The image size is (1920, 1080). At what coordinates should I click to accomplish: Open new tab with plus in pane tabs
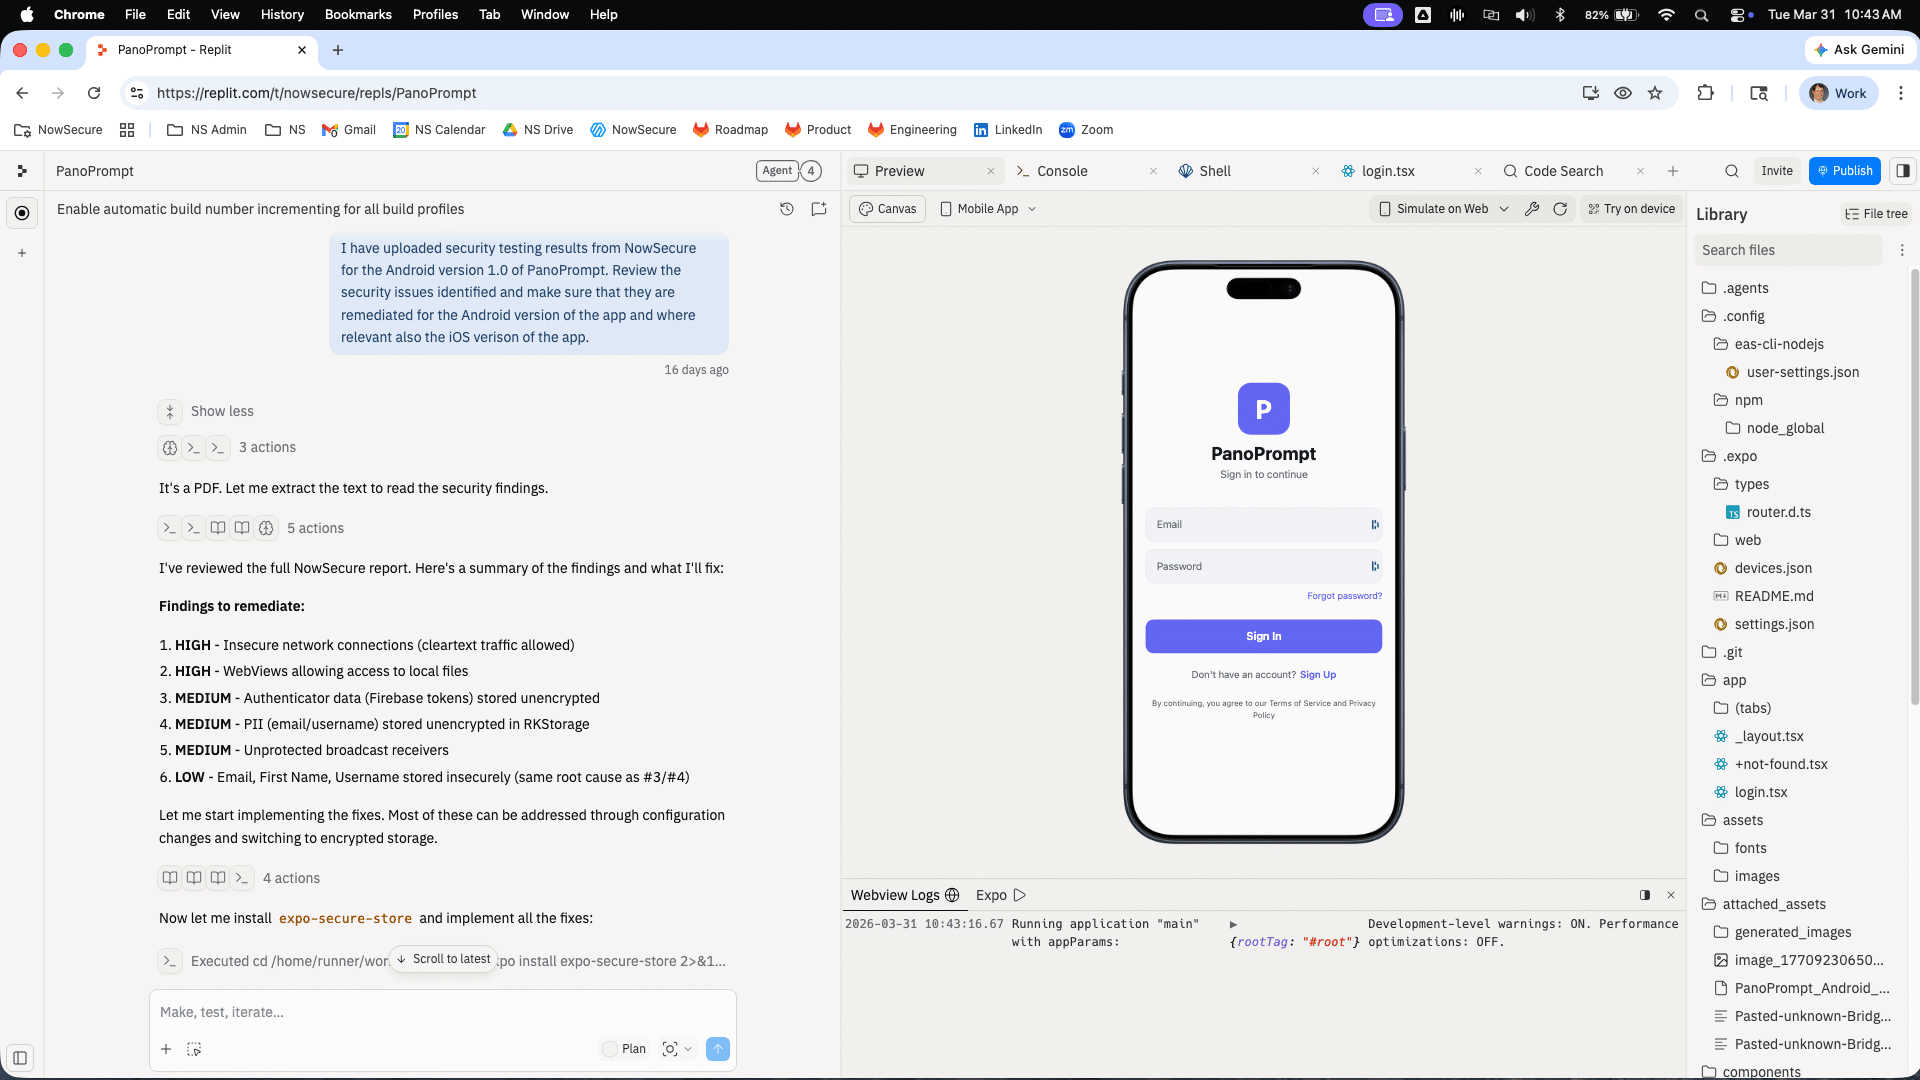1673,171
